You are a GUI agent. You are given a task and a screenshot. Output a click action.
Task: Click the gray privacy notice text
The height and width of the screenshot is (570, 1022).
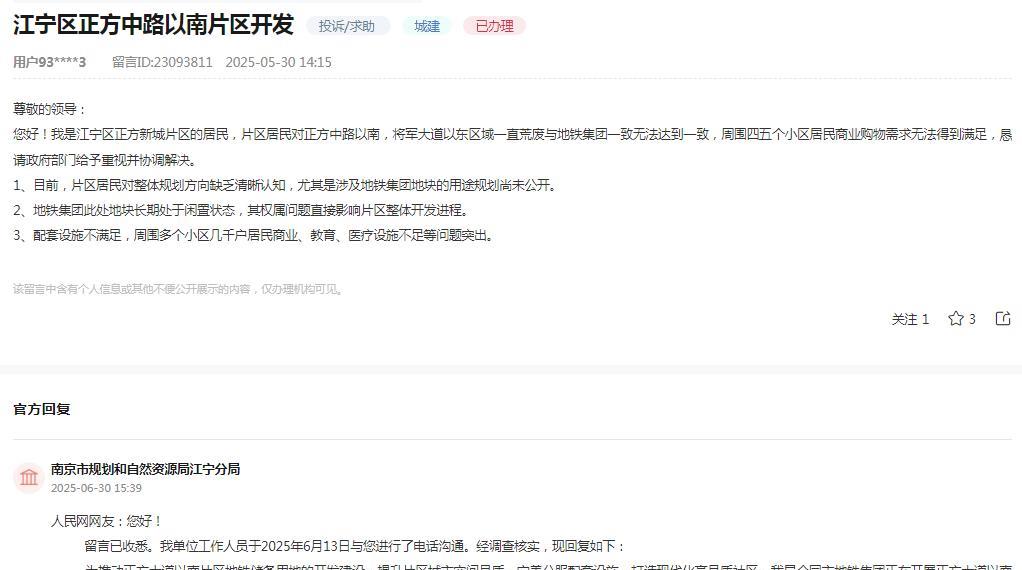(x=179, y=289)
